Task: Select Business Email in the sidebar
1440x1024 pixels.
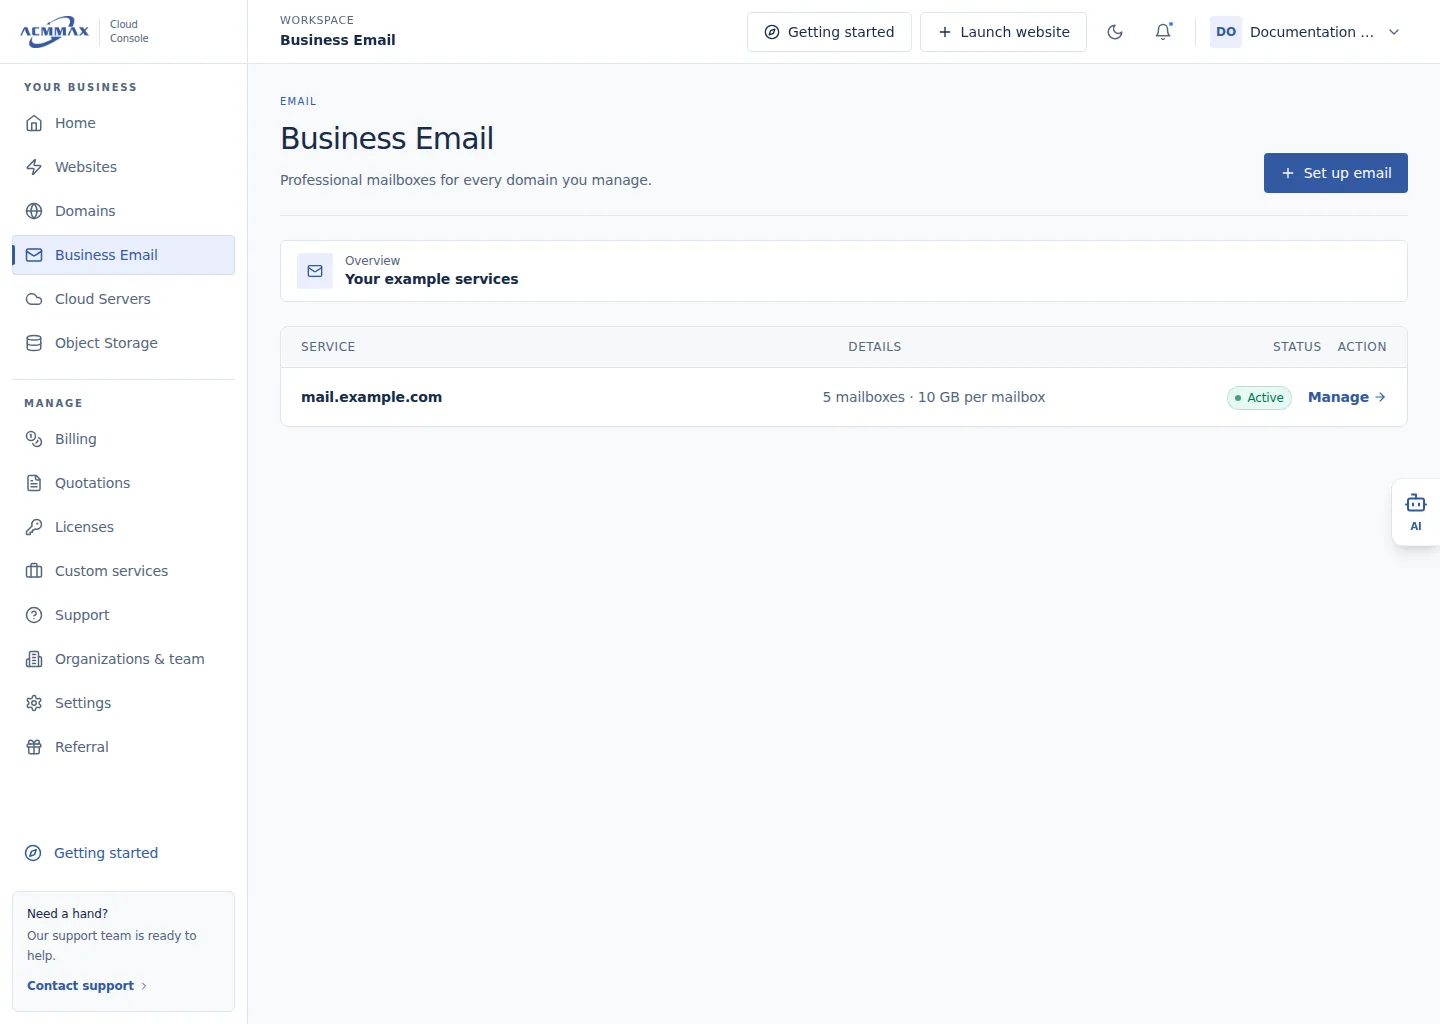Action: click(x=123, y=255)
